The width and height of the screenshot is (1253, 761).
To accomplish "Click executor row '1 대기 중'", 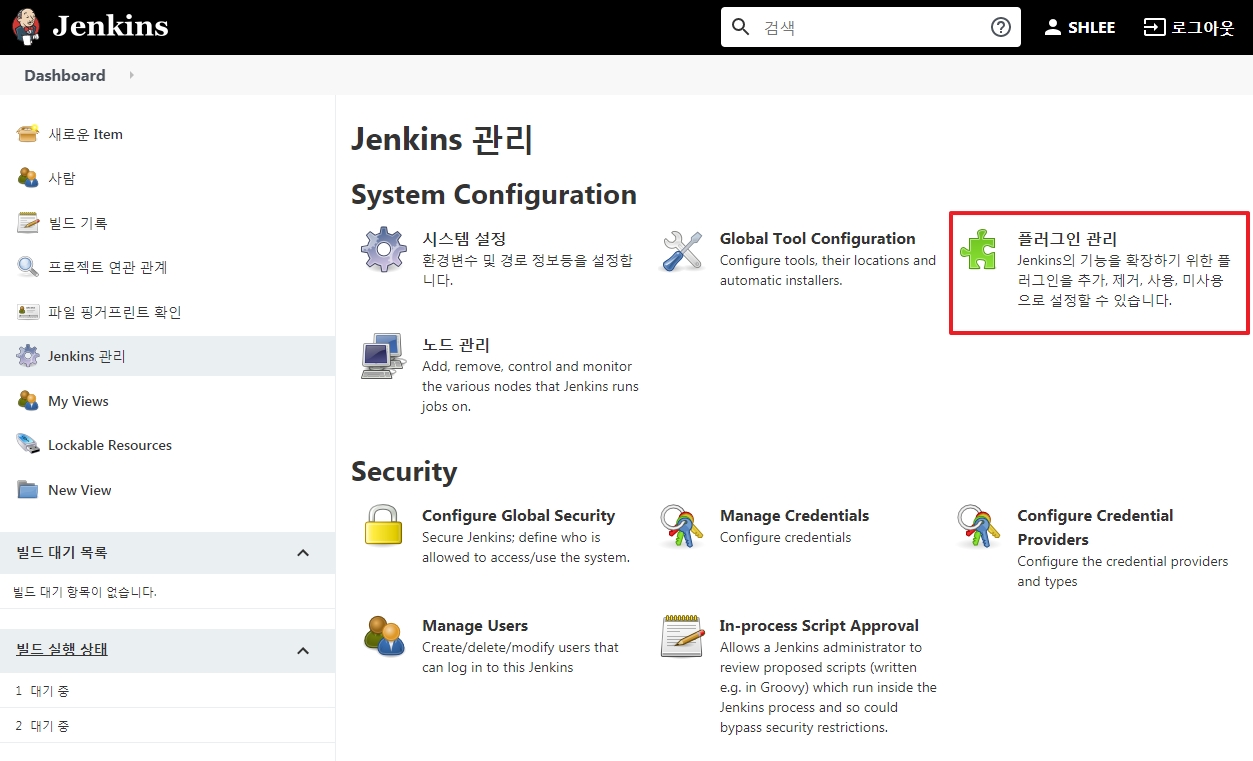I will pos(167,691).
